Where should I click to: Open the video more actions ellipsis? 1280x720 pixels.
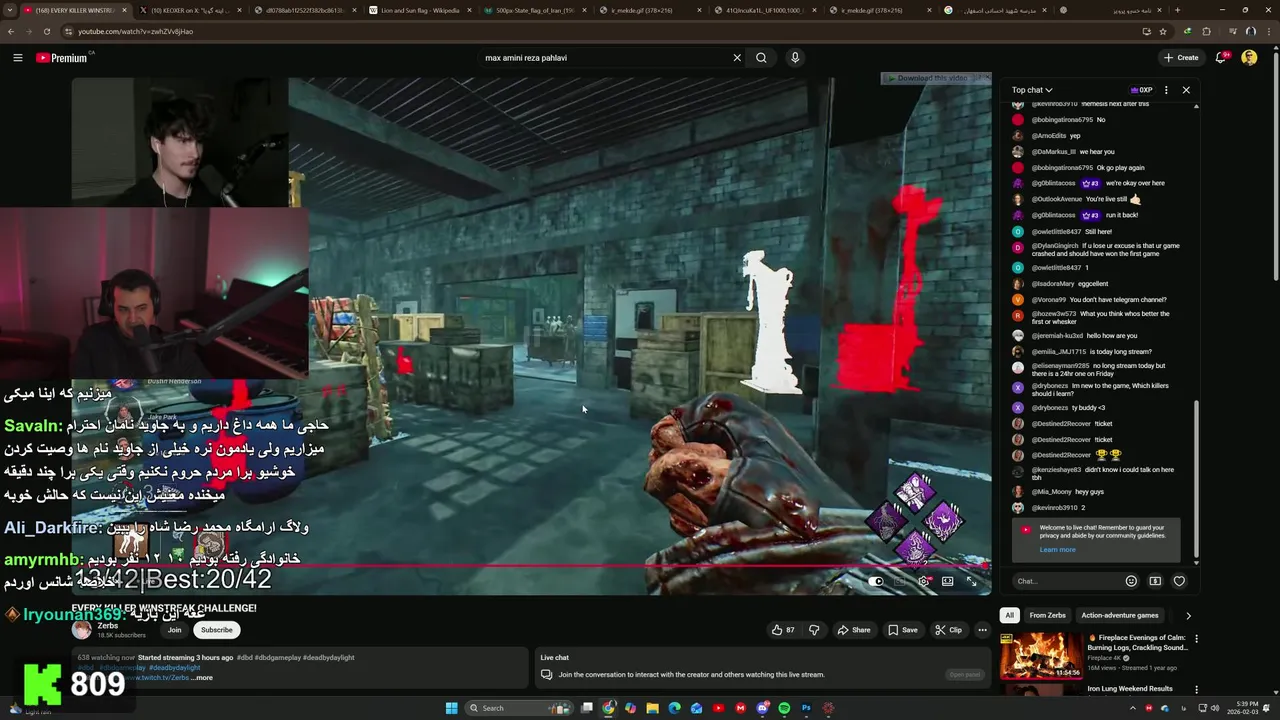(x=982, y=630)
